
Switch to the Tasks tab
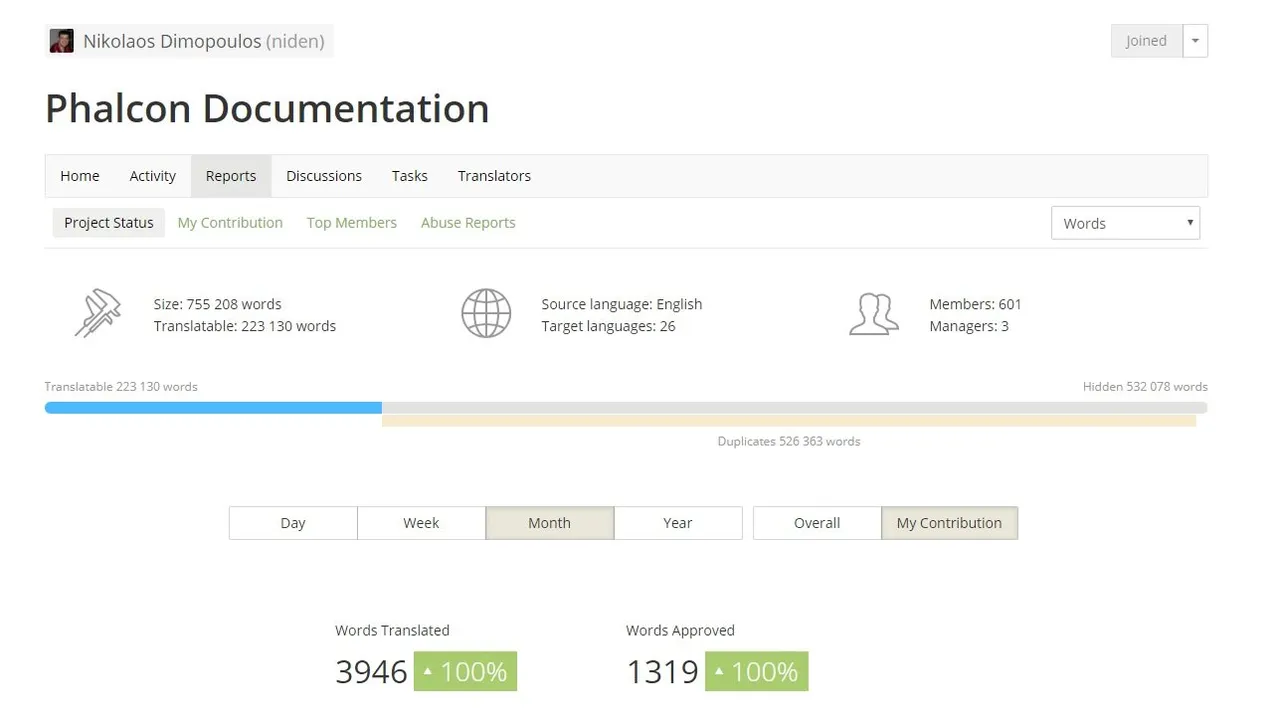click(x=410, y=176)
